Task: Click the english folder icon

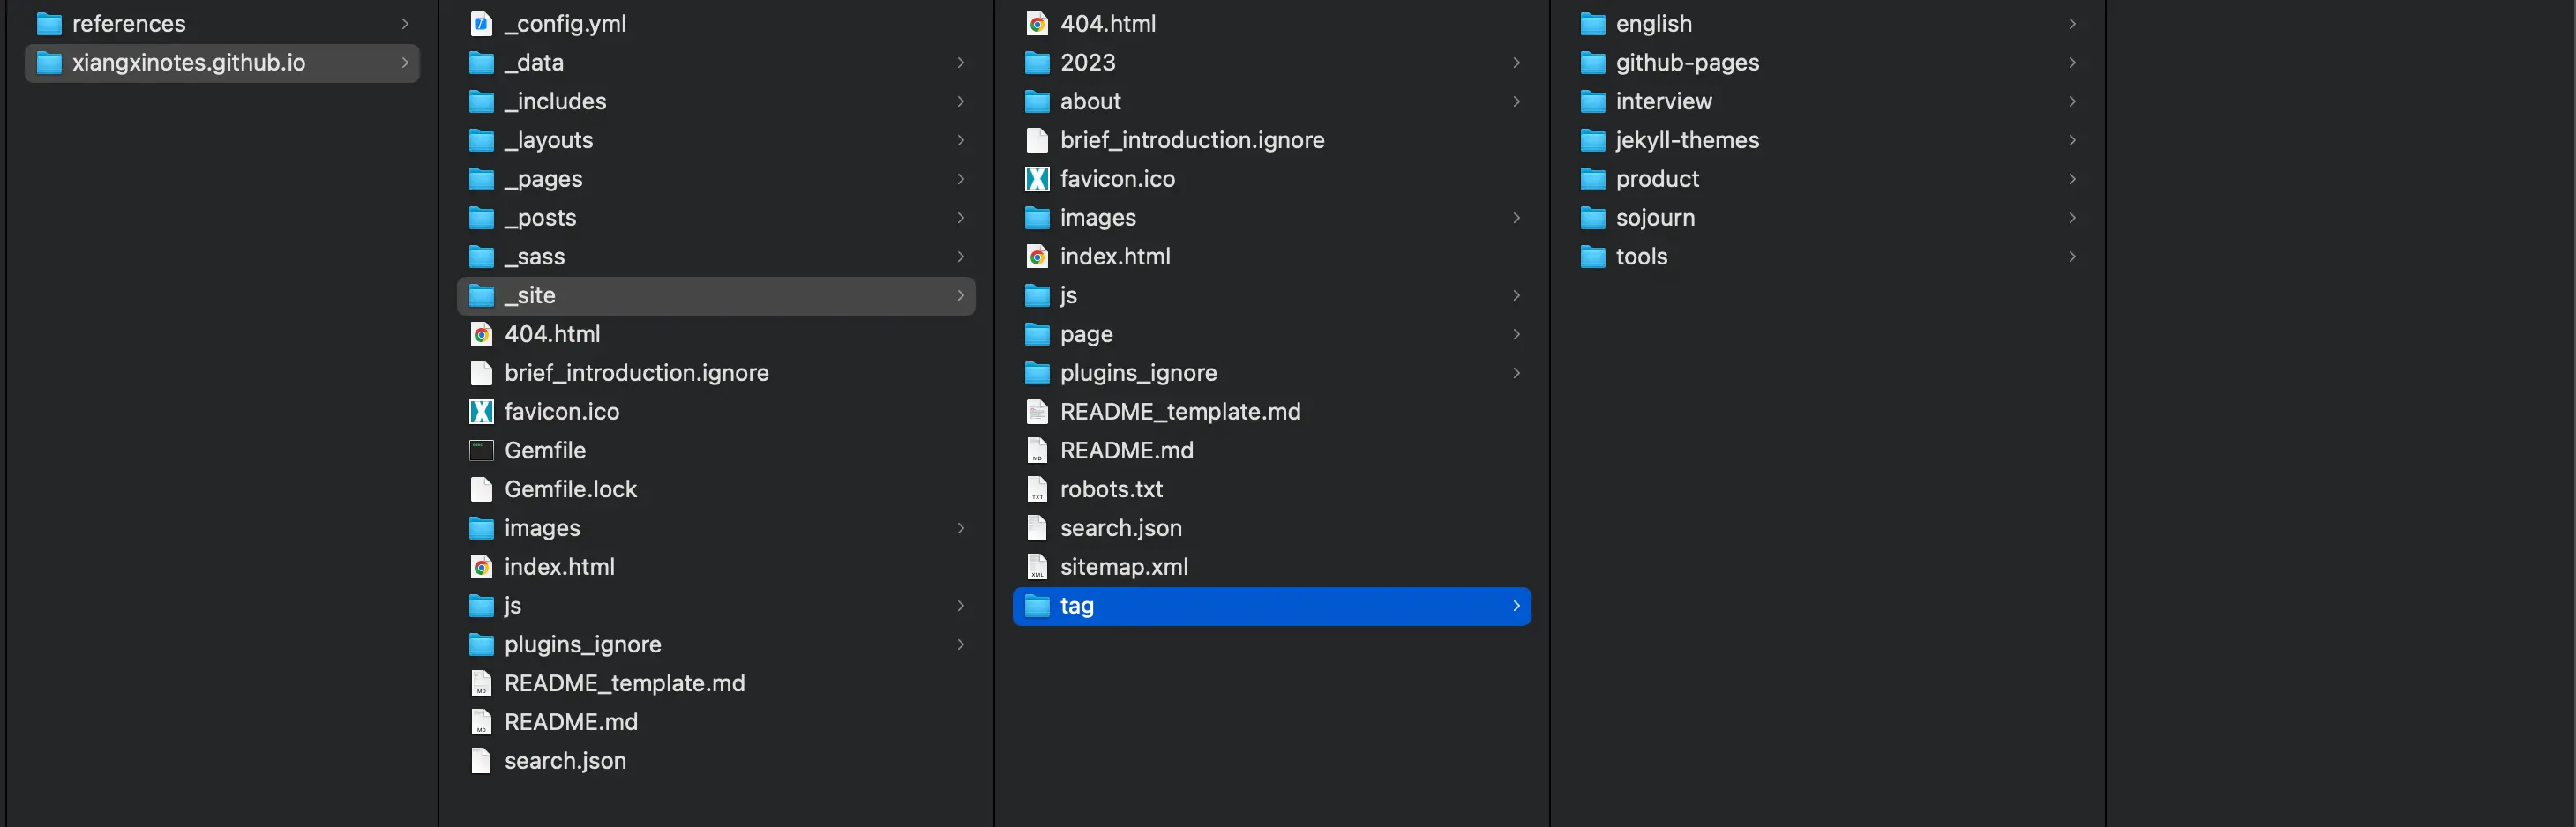Action: [x=1593, y=24]
